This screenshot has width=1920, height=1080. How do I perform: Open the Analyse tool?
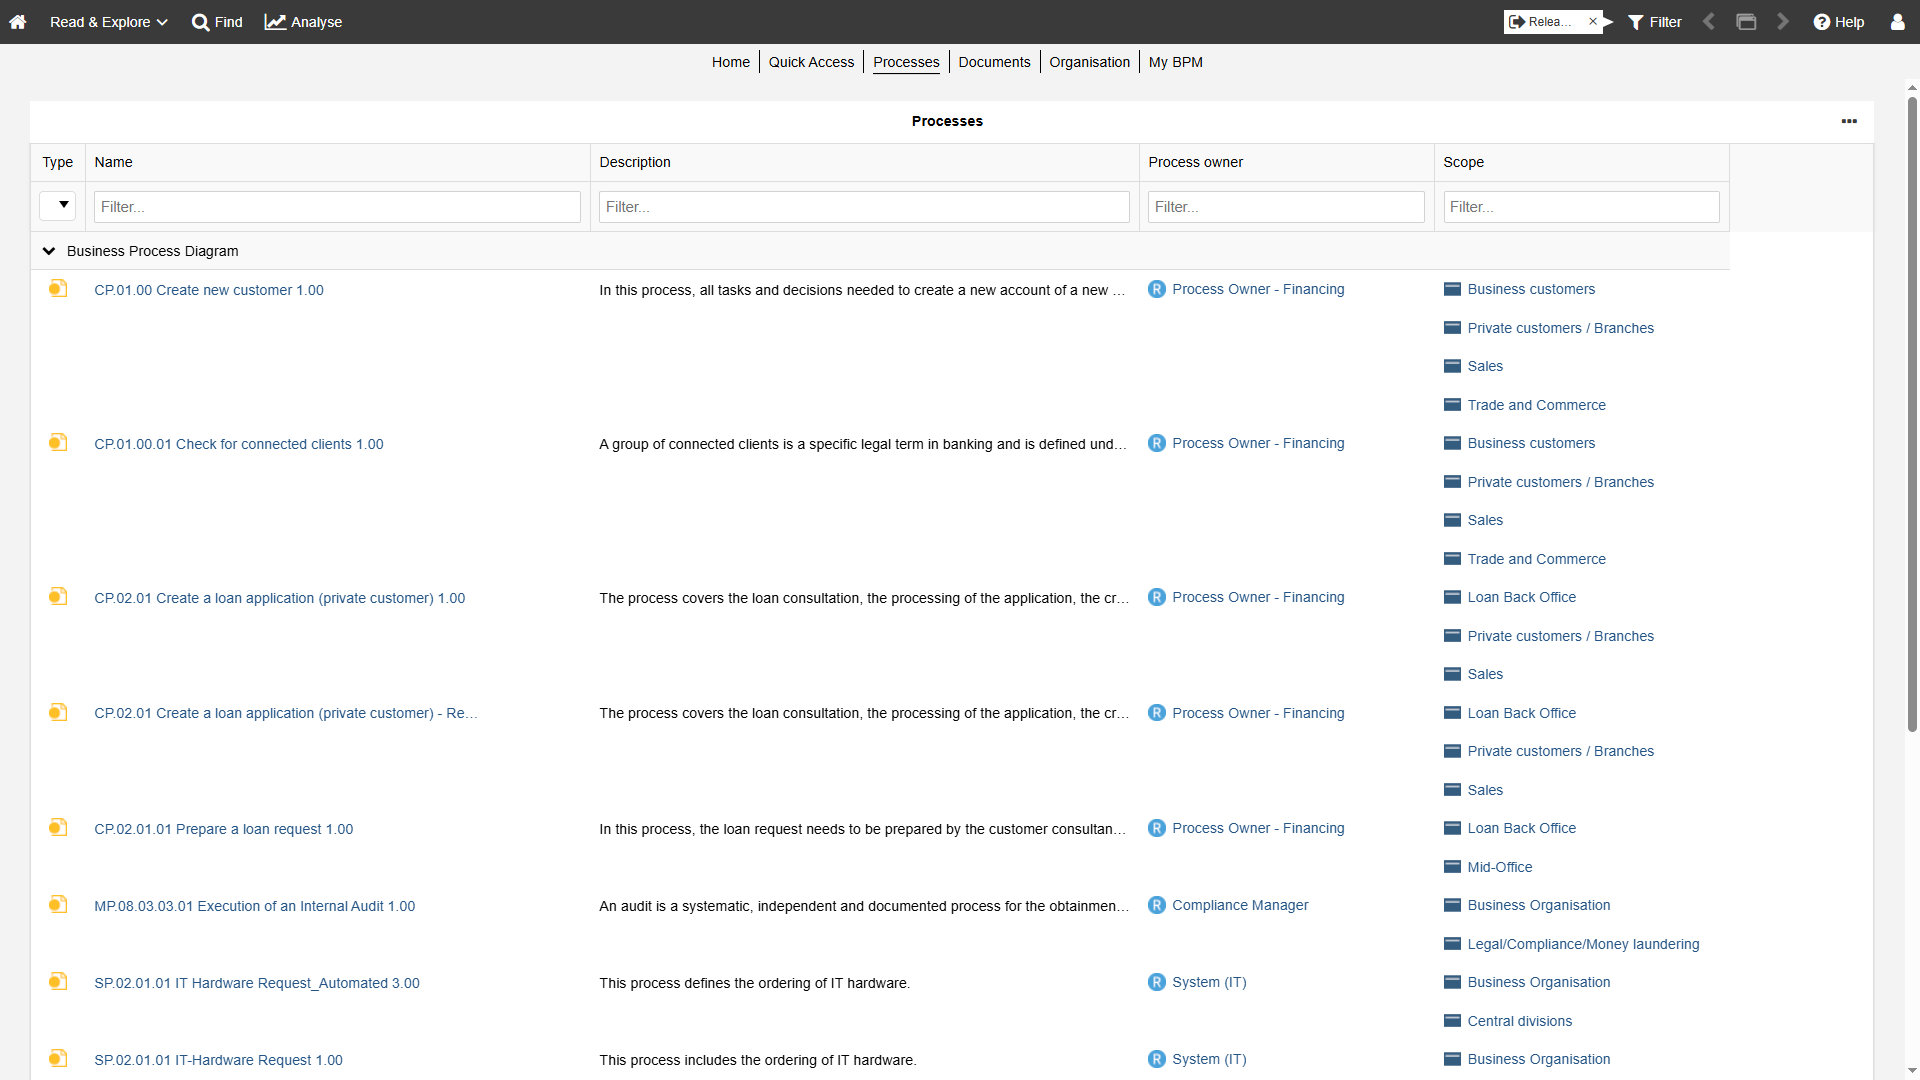point(303,22)
